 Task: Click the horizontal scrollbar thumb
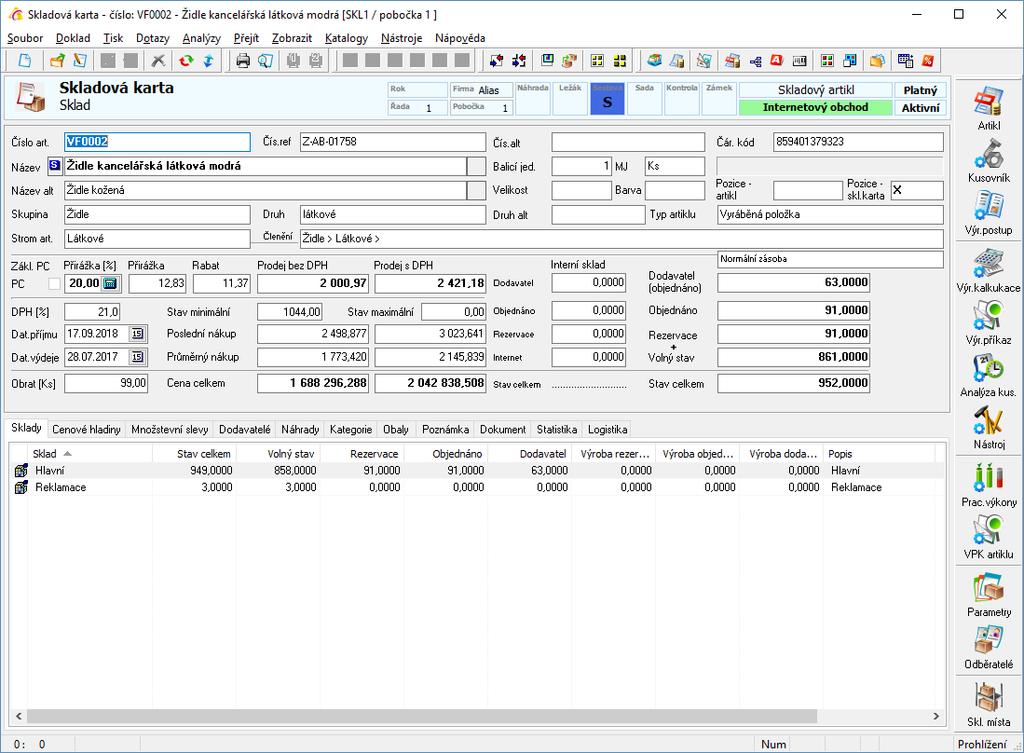click(422, 716)
